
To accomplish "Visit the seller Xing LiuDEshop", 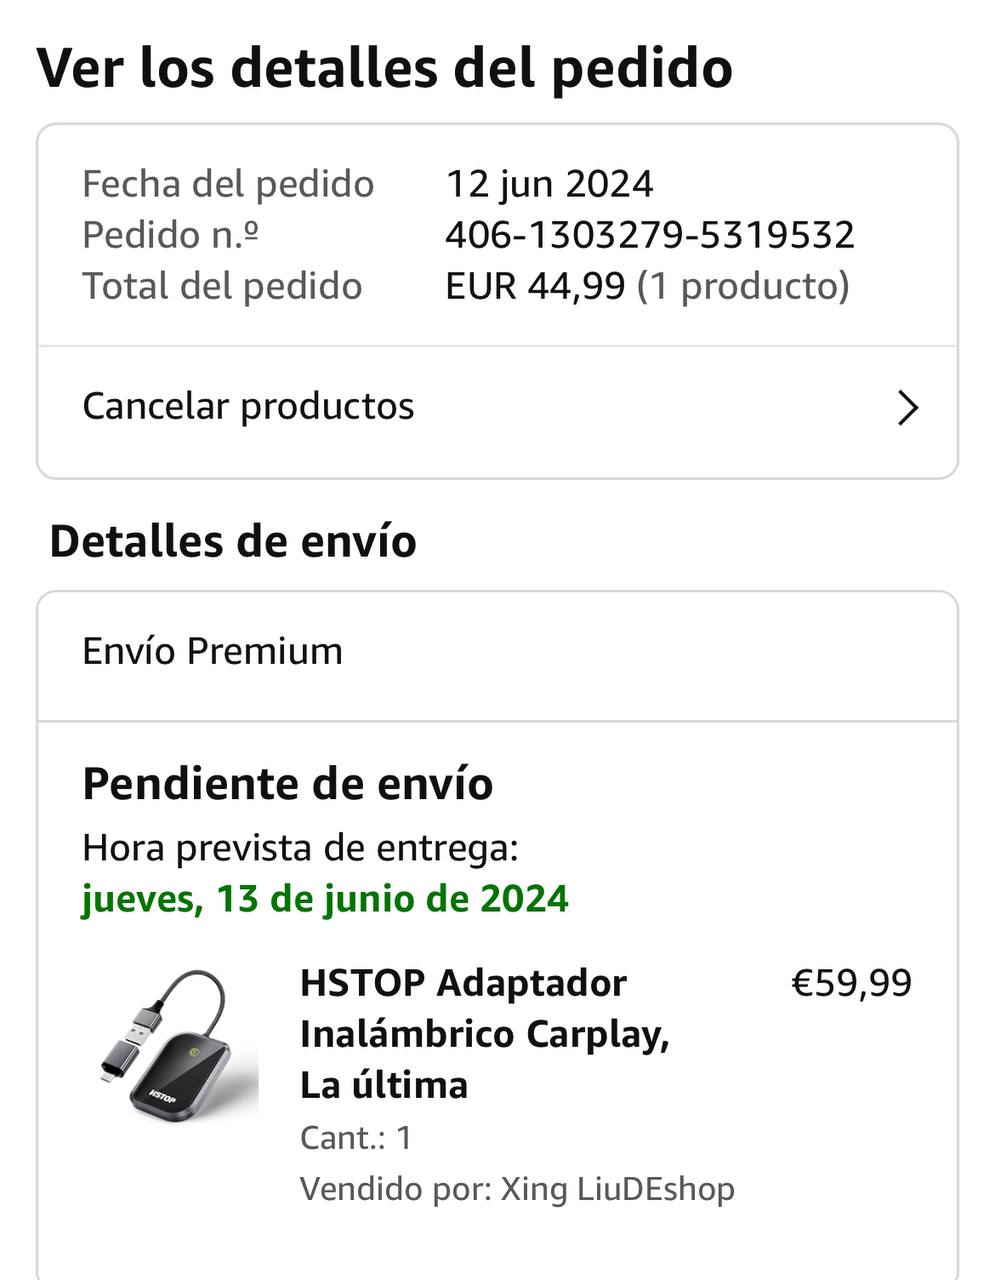I will click(617, 1189).
